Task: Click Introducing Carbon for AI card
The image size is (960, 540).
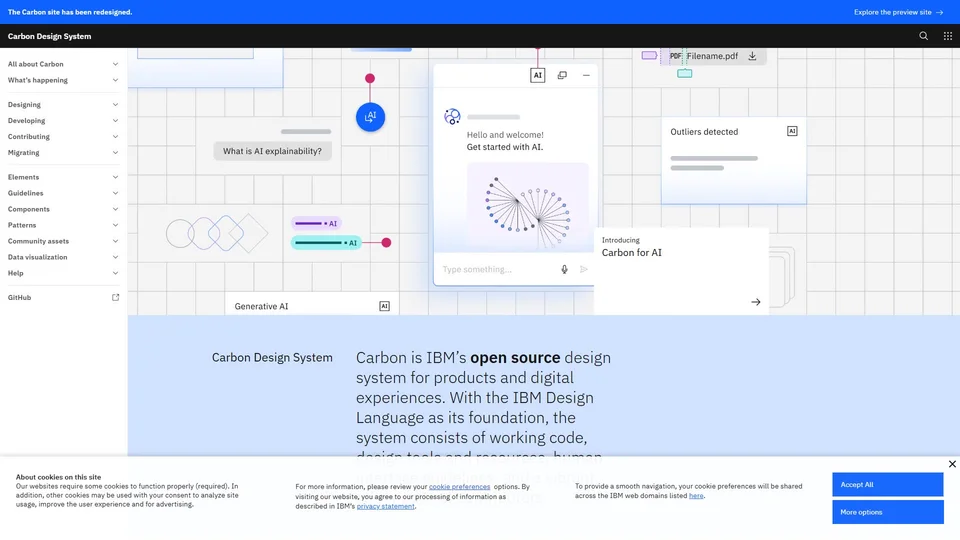Action: coord(681,271)
